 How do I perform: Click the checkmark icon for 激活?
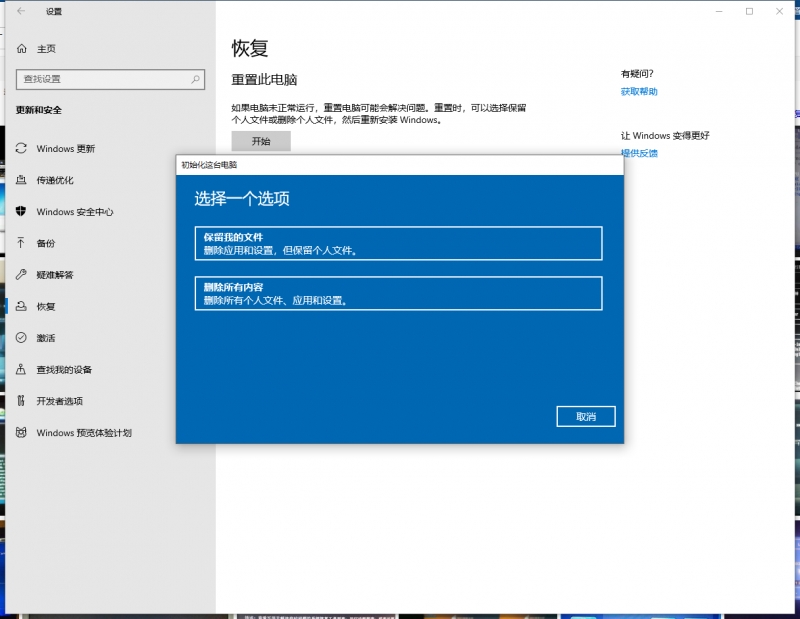tap(21, 338)
